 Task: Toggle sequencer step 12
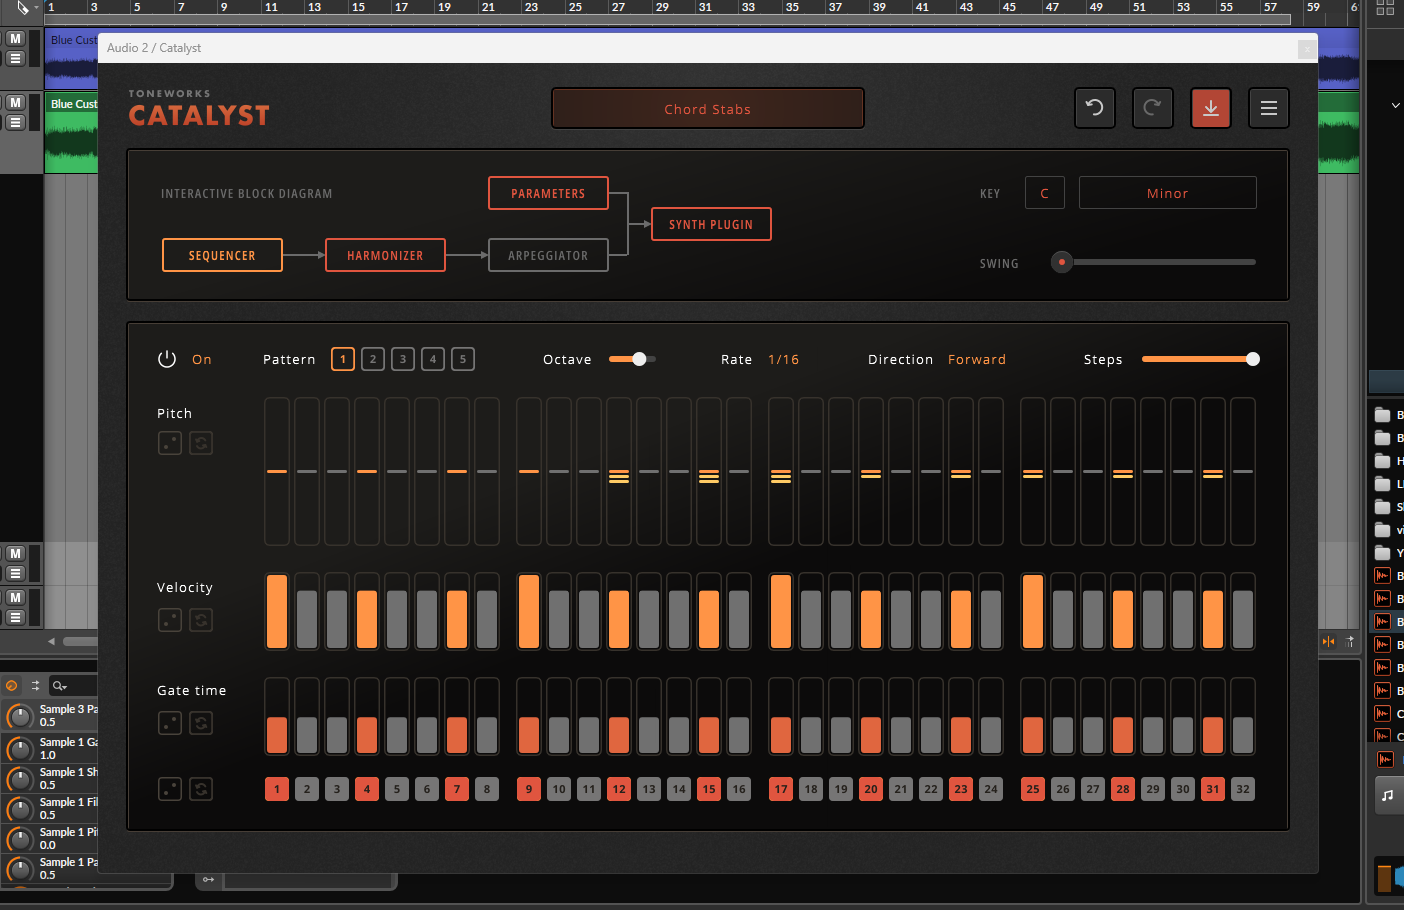pos(619,789)
